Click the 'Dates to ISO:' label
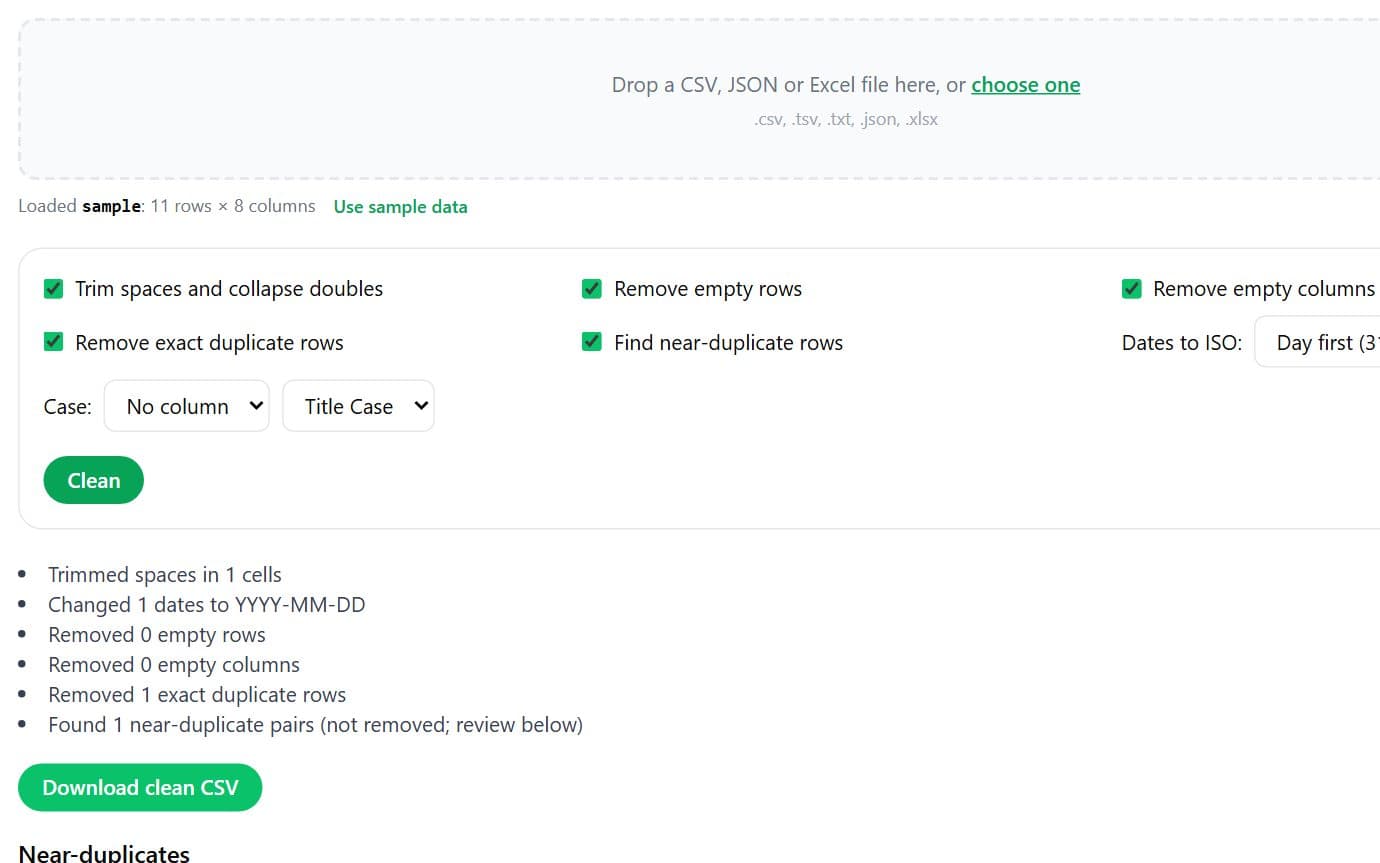 (x=1182, y=343)
